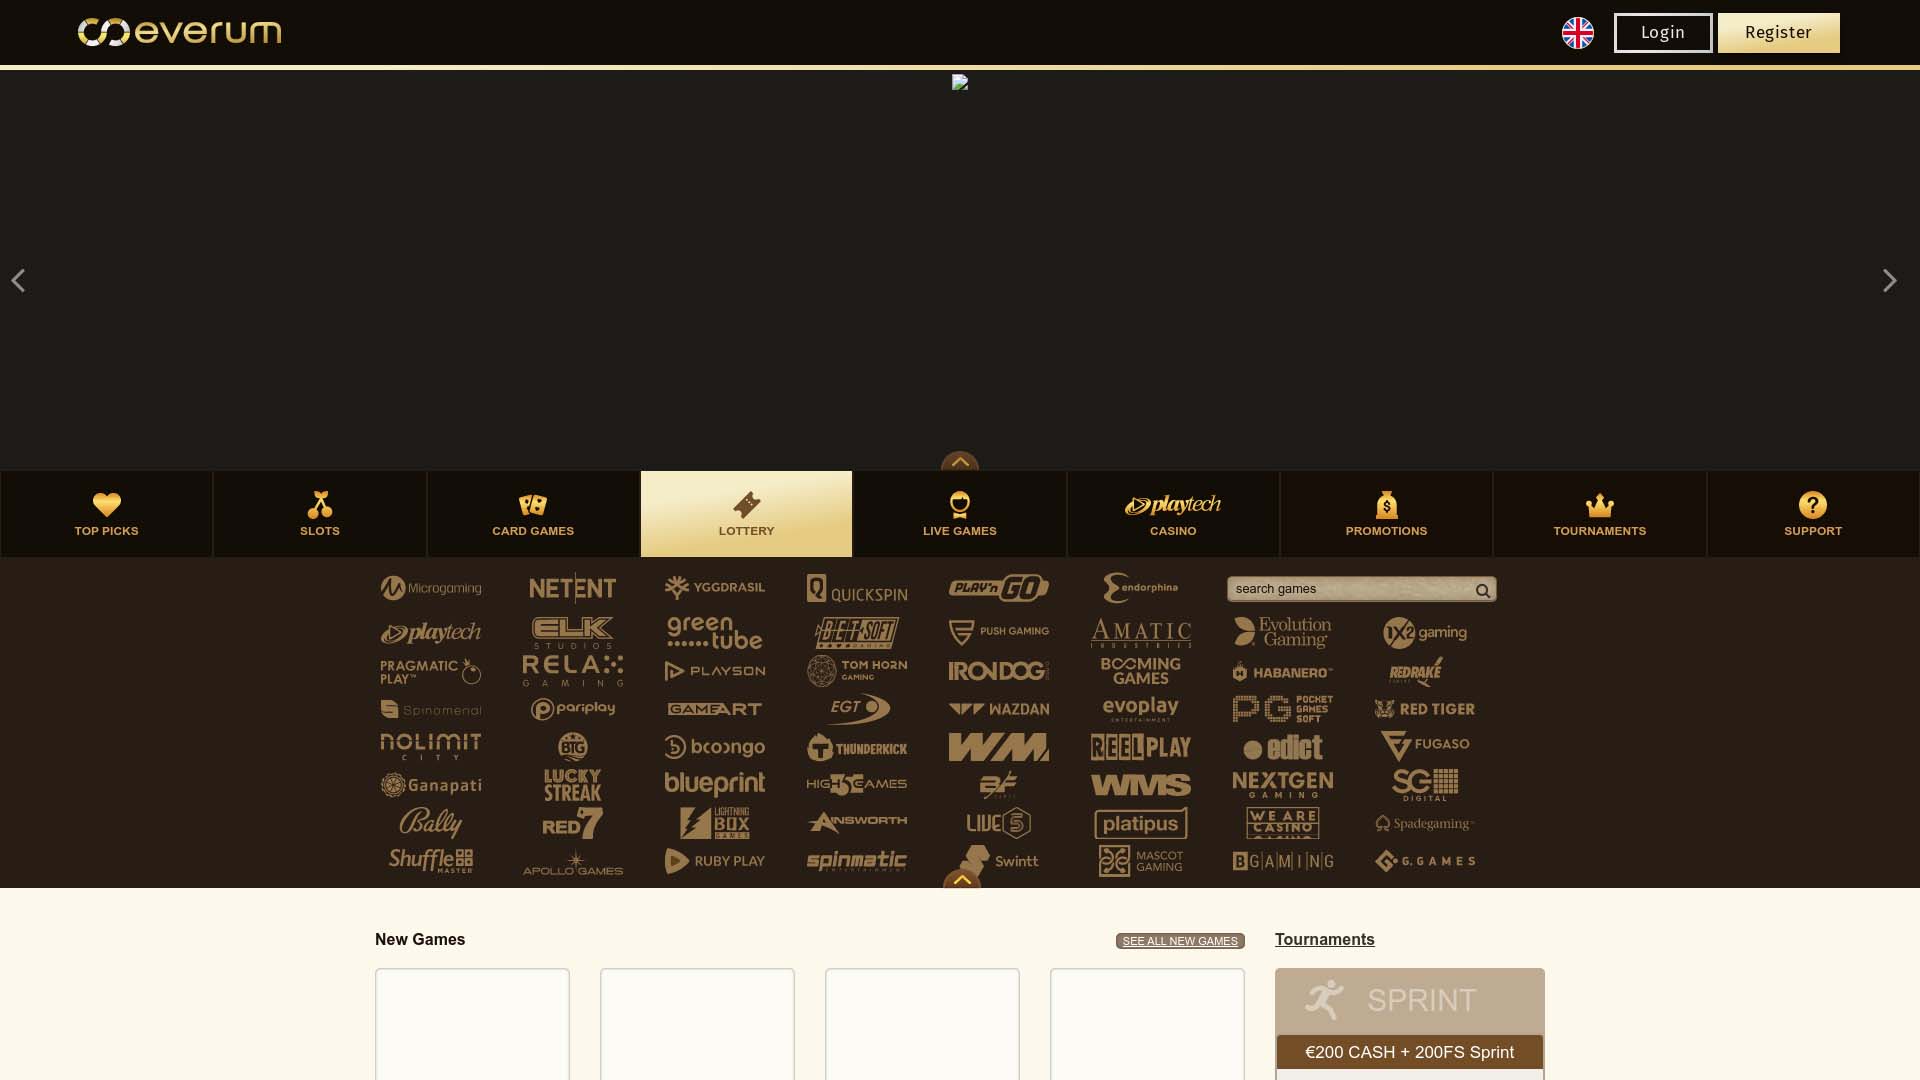Select the NETENT provider logo
Viewport: 1920px width, 1080px height.
[x=573, y=588]
